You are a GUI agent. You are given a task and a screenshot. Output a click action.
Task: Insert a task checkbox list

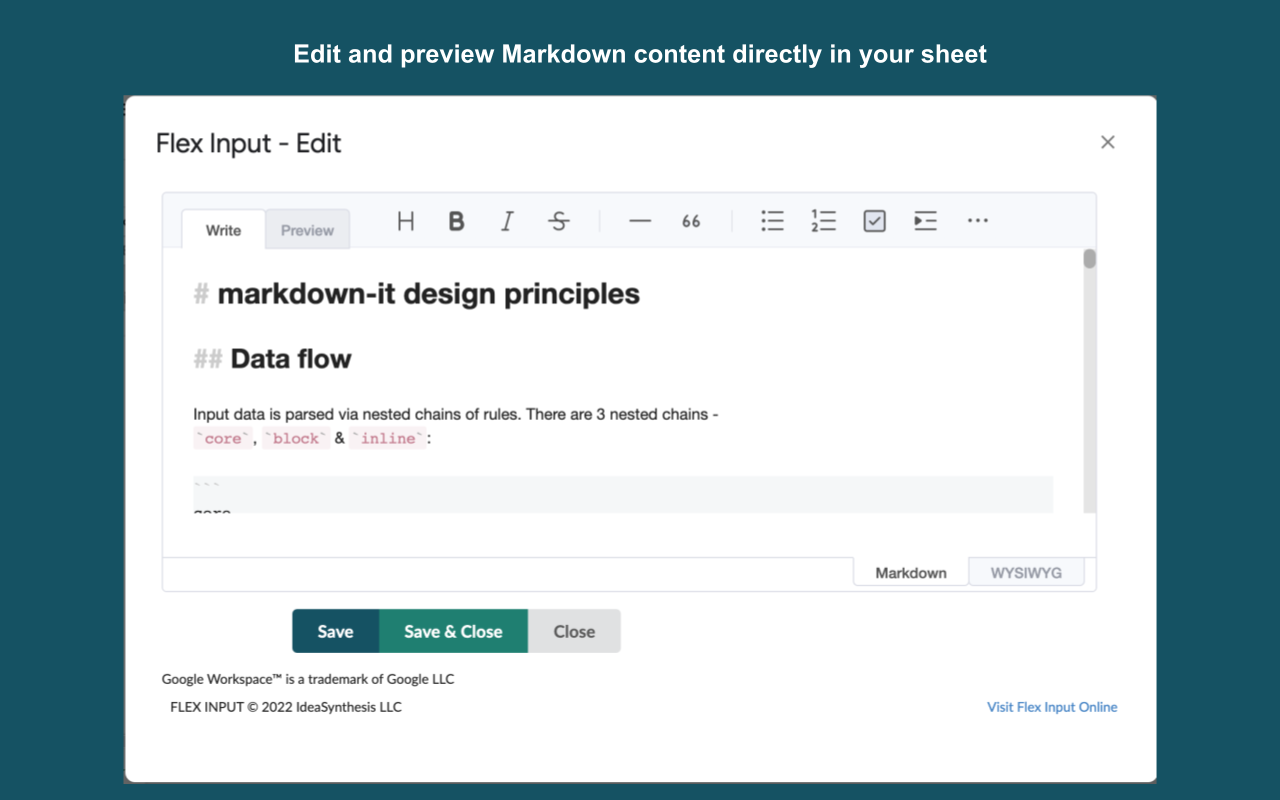875,221
